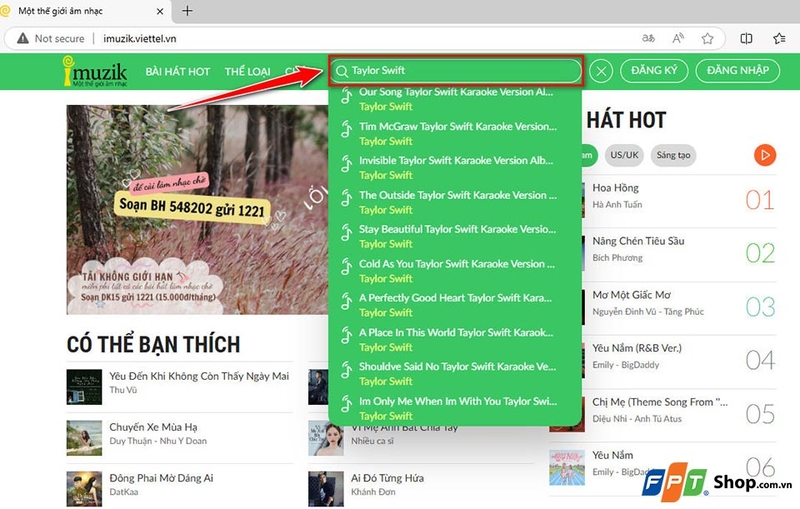Click the Taylor Swift search field

click(455, 70)
